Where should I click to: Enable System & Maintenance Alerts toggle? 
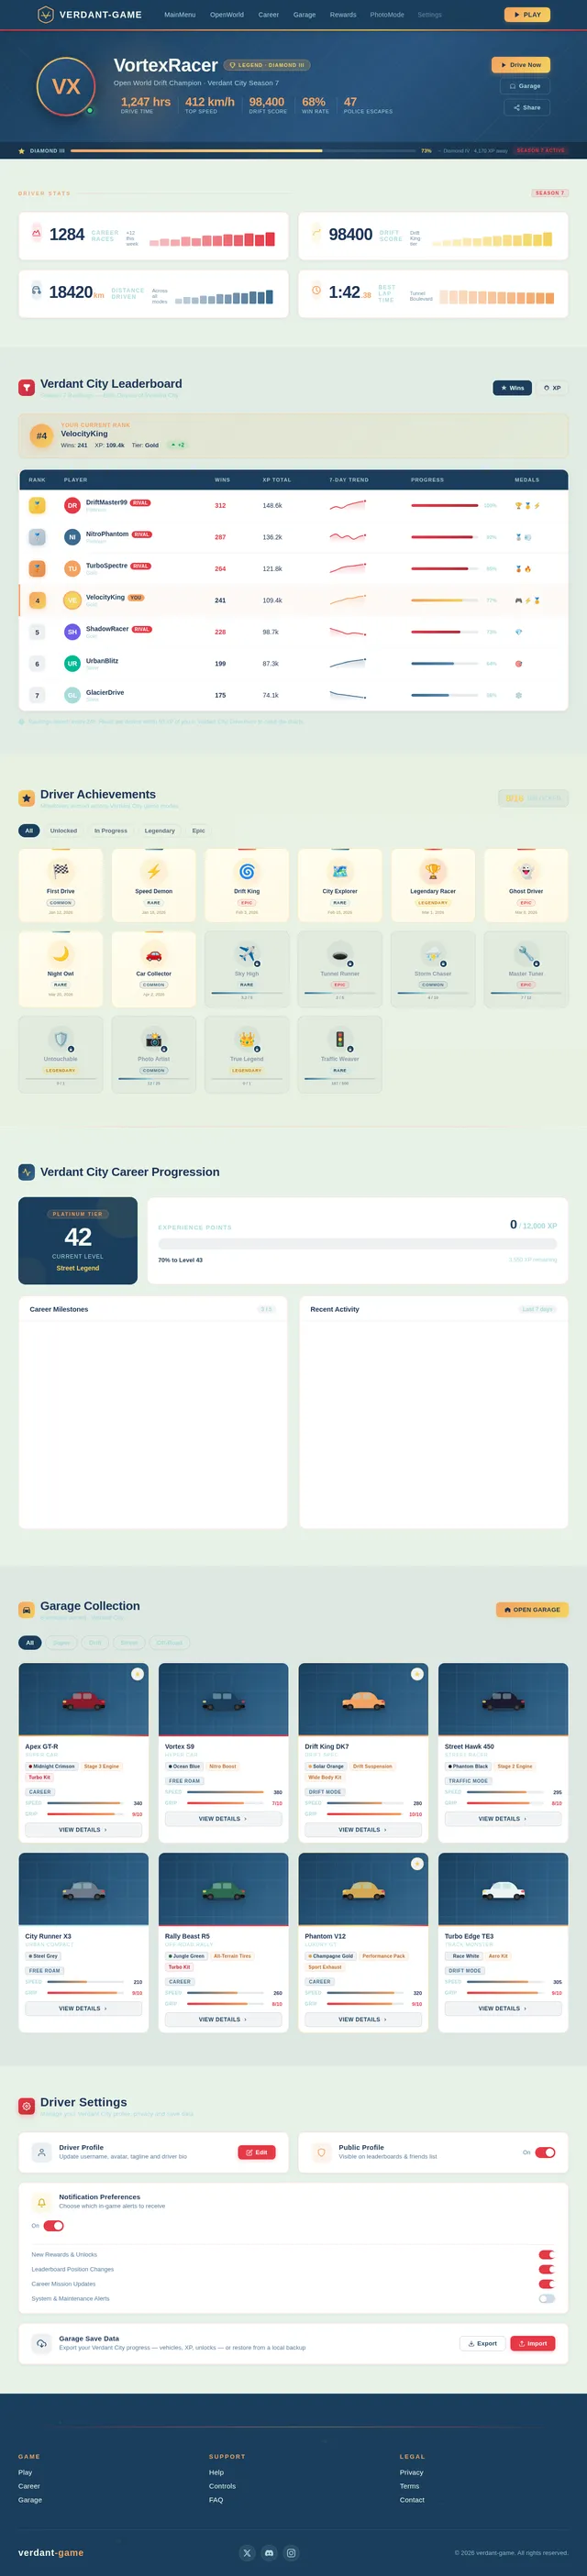click(546, 2298)
